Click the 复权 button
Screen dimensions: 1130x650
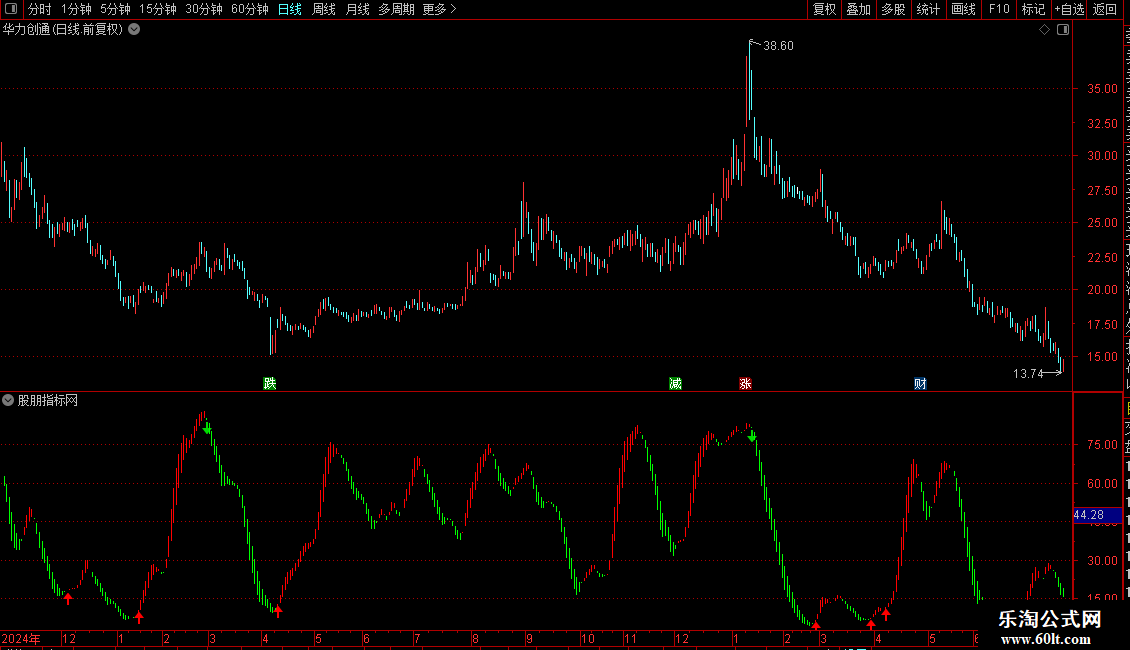[x=824, y=9]
